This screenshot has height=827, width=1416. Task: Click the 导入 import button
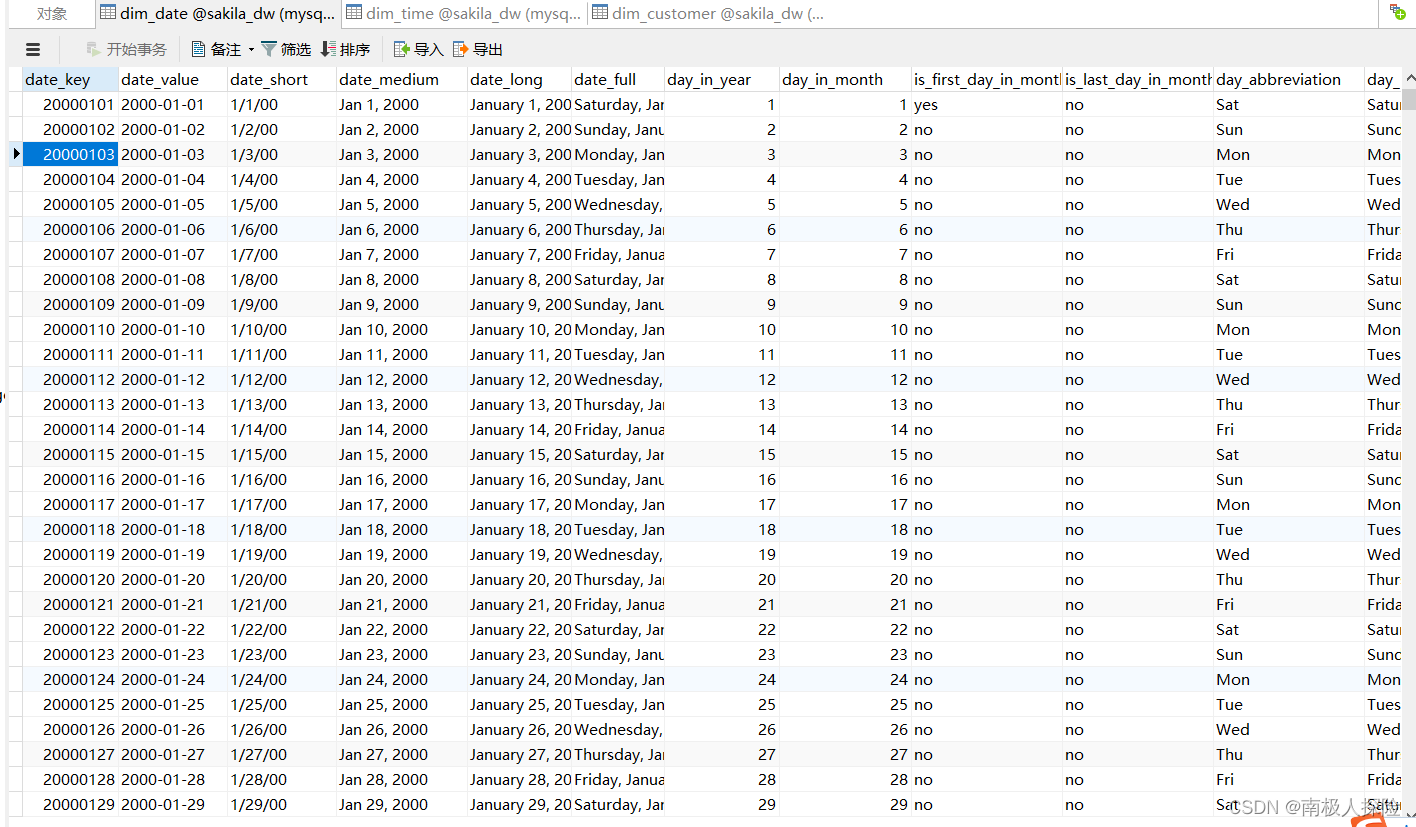point(418,49)
